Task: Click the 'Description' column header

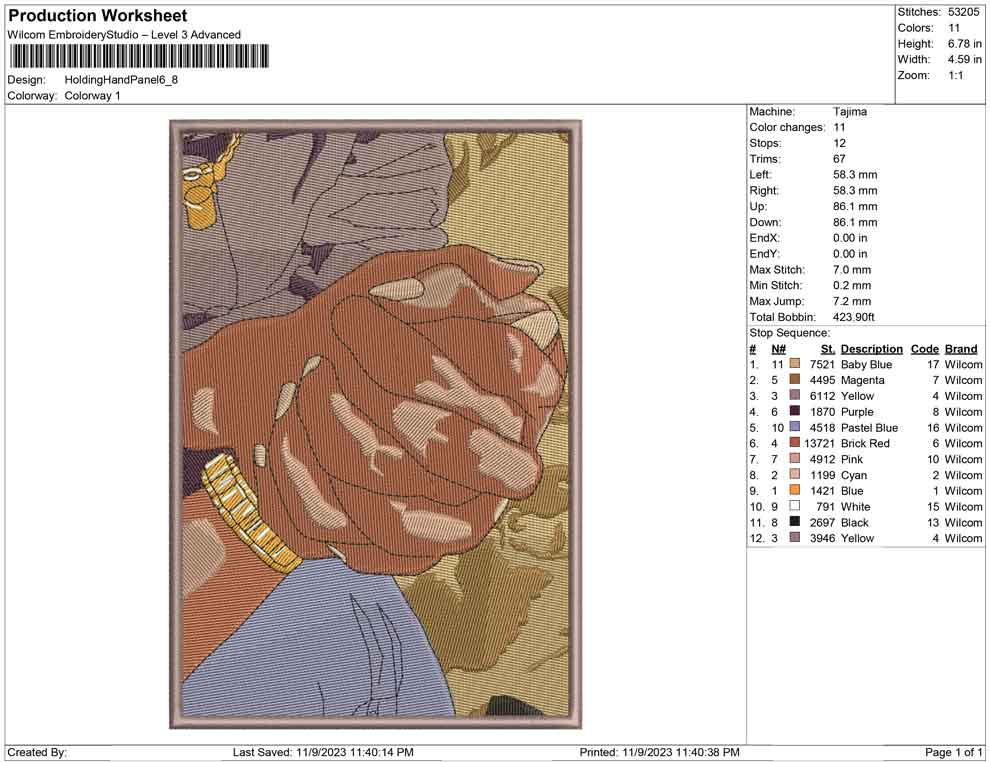Action: click(x=872, y=348)
